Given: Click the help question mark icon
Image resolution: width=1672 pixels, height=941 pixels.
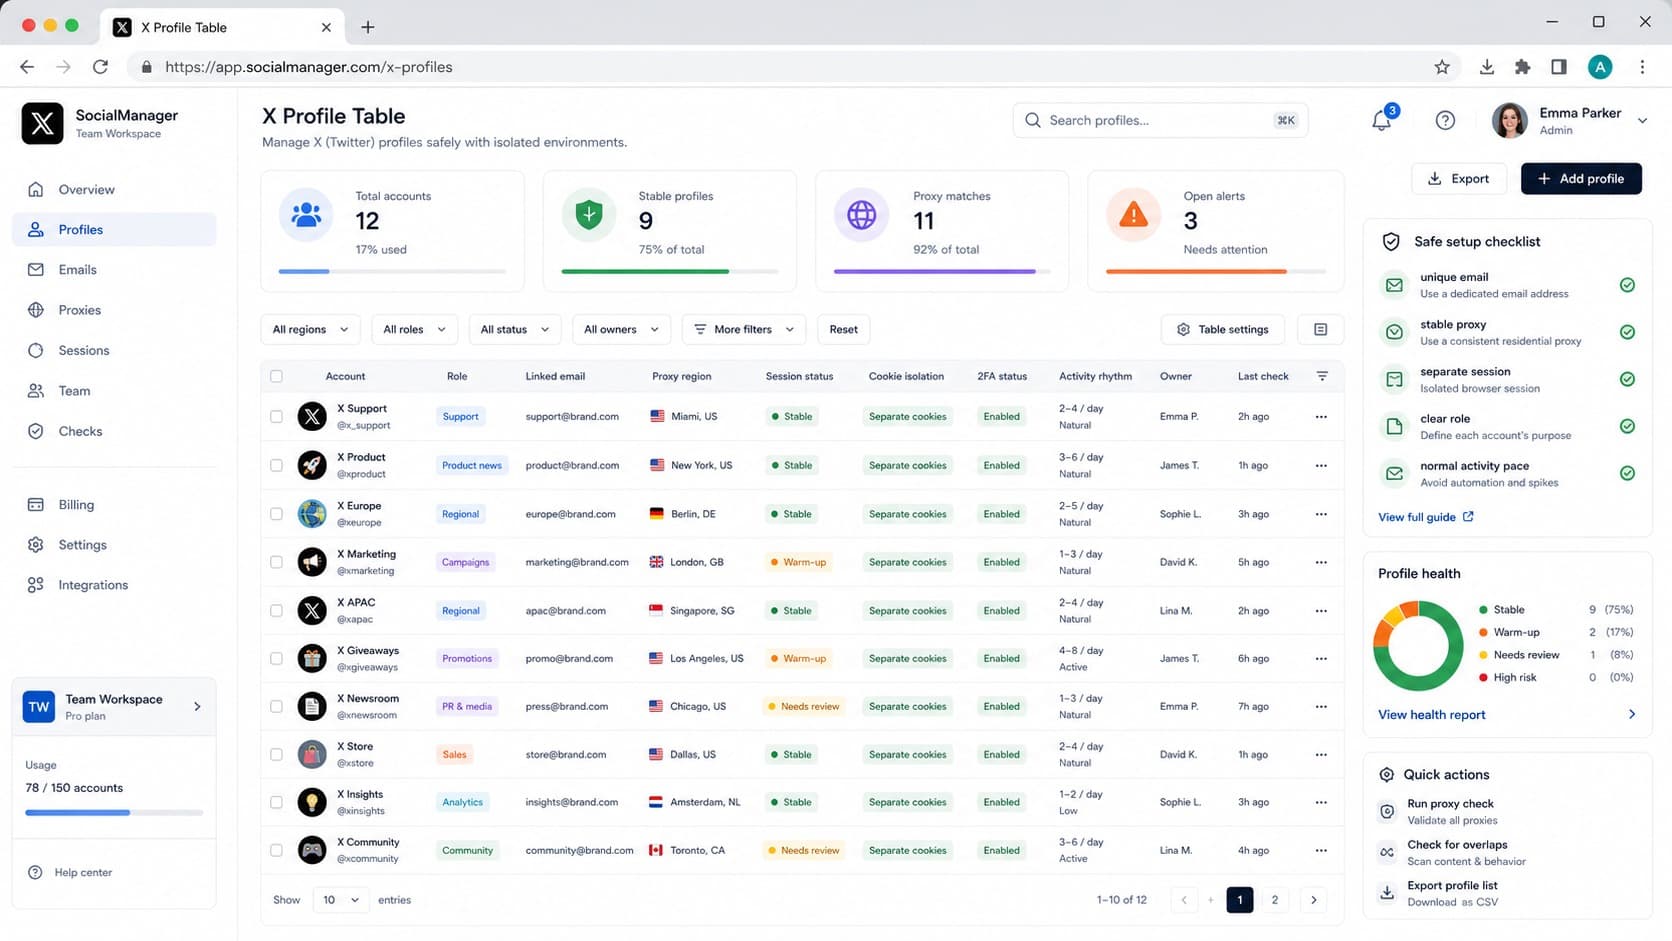Looking at the screenshot, I should tap(1445, 120).
